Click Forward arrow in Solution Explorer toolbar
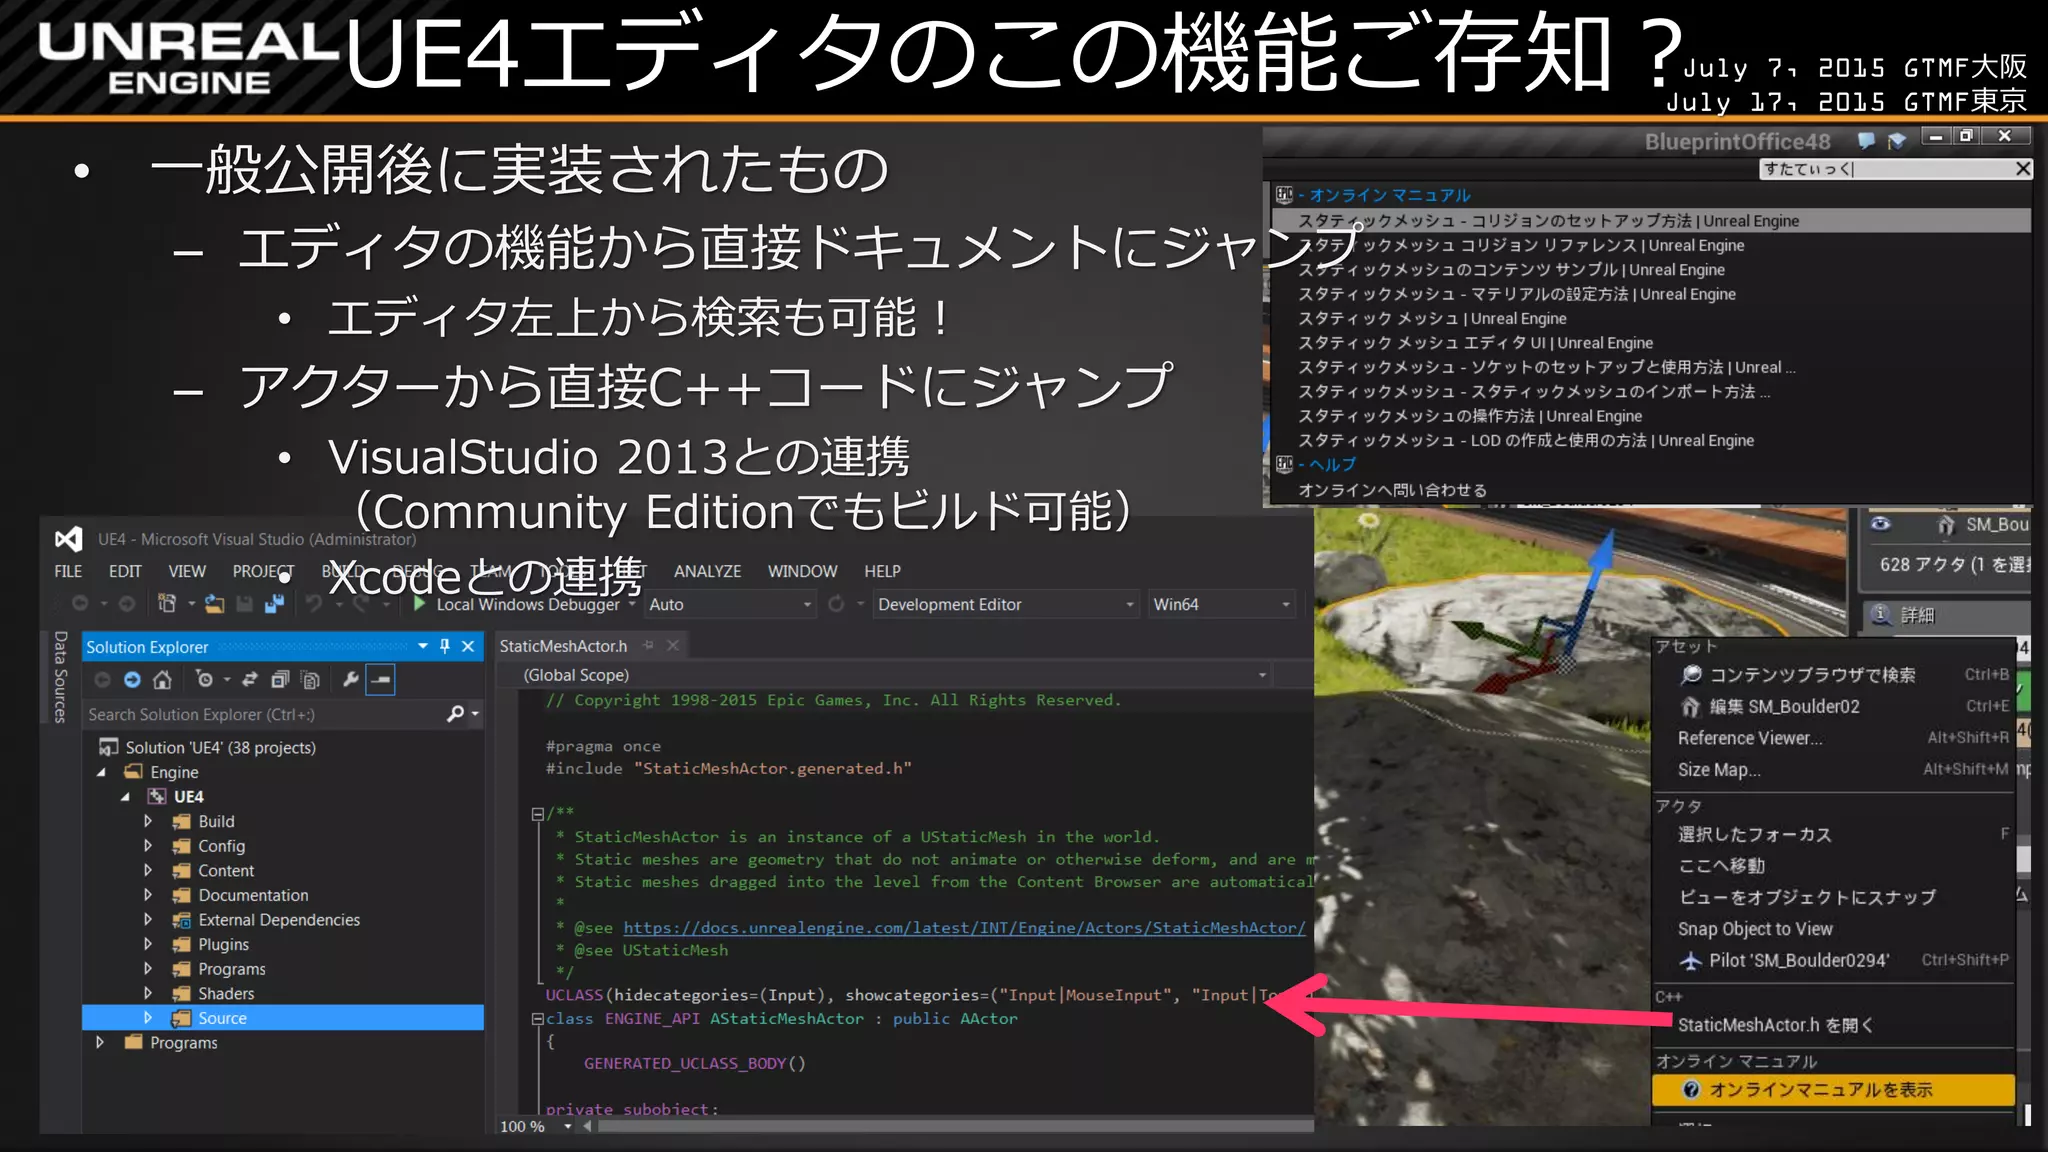The width and height of the screenshot is (2048, 1152). click(x=132, y=680)
